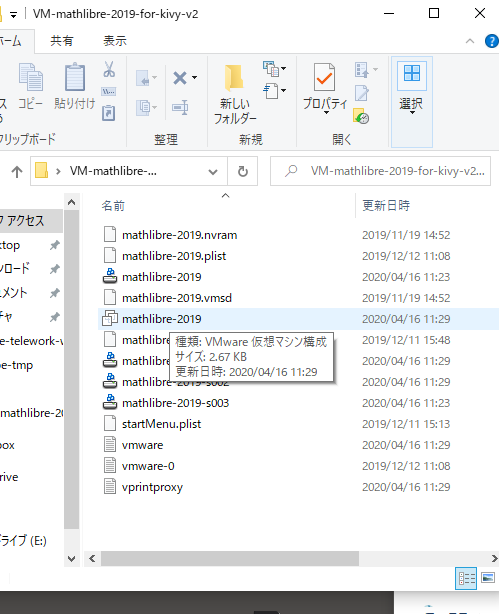The width and height of the screenshot is (499, 614).
Task: Click navigation pane scroll up arrow
Action: click(71, 202)
